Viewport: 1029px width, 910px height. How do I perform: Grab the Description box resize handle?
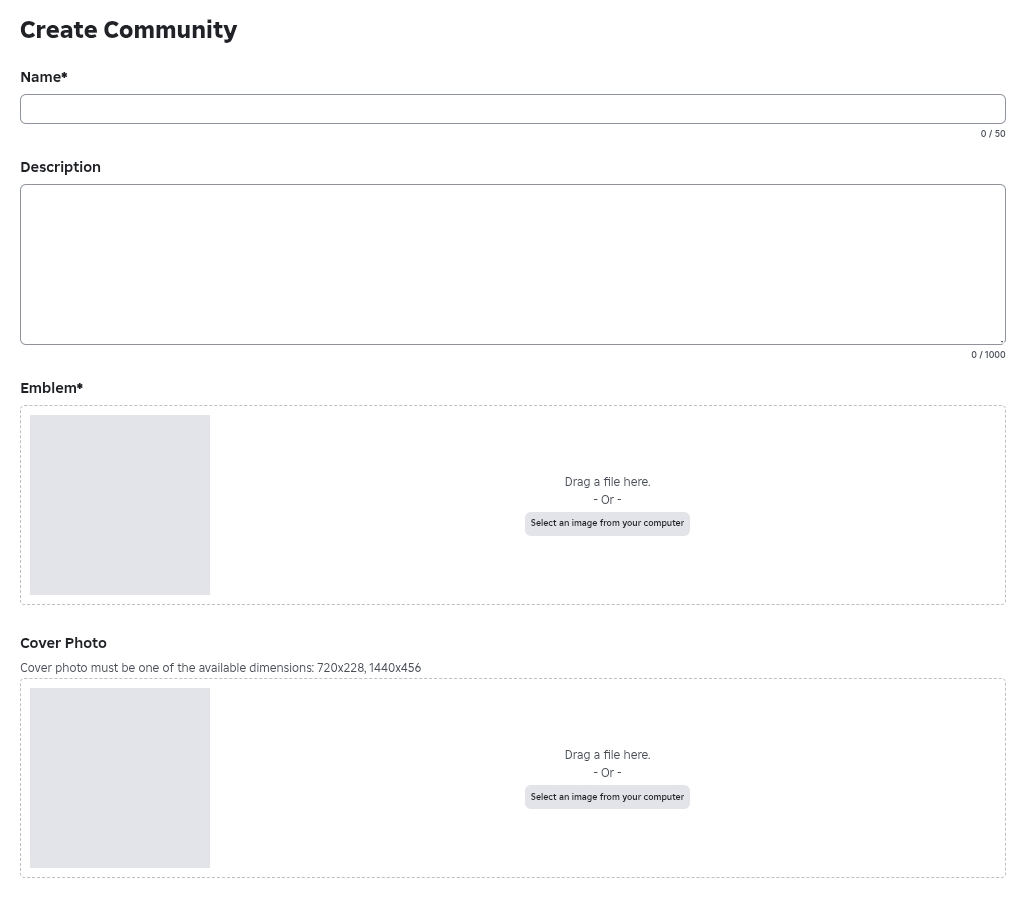point(1001,340)
